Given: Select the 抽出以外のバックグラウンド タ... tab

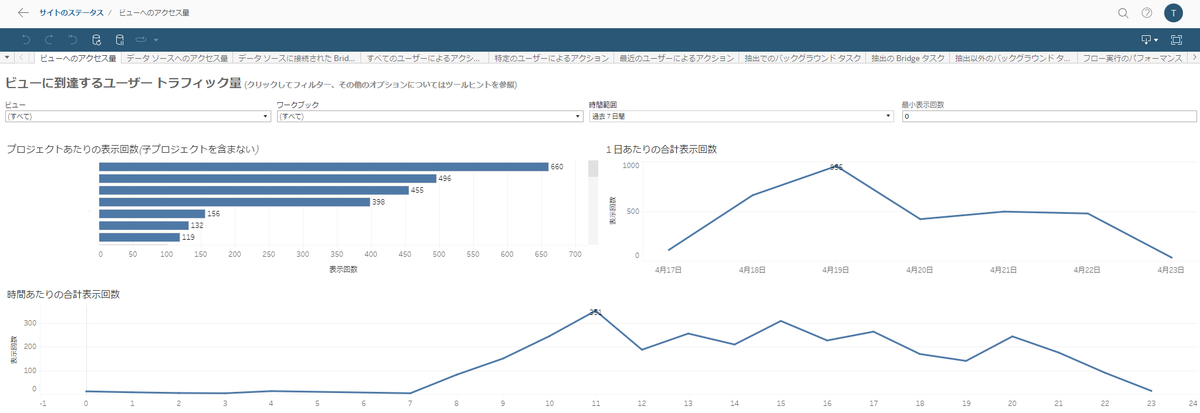Looking at the screenshot, I should 1012,59.
